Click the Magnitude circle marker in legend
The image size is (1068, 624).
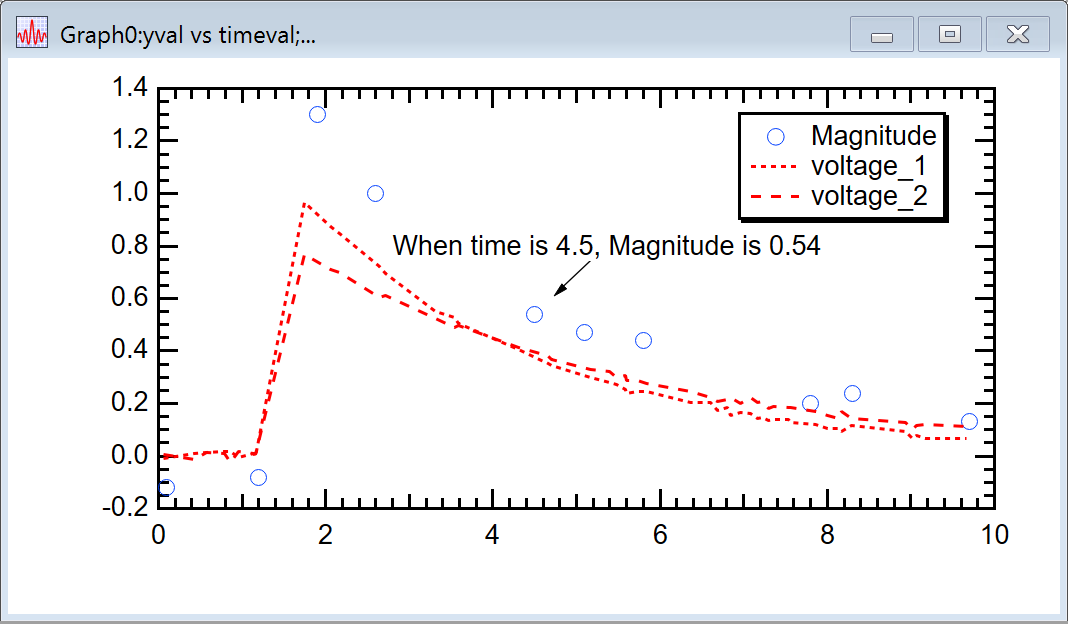[775, 136]
